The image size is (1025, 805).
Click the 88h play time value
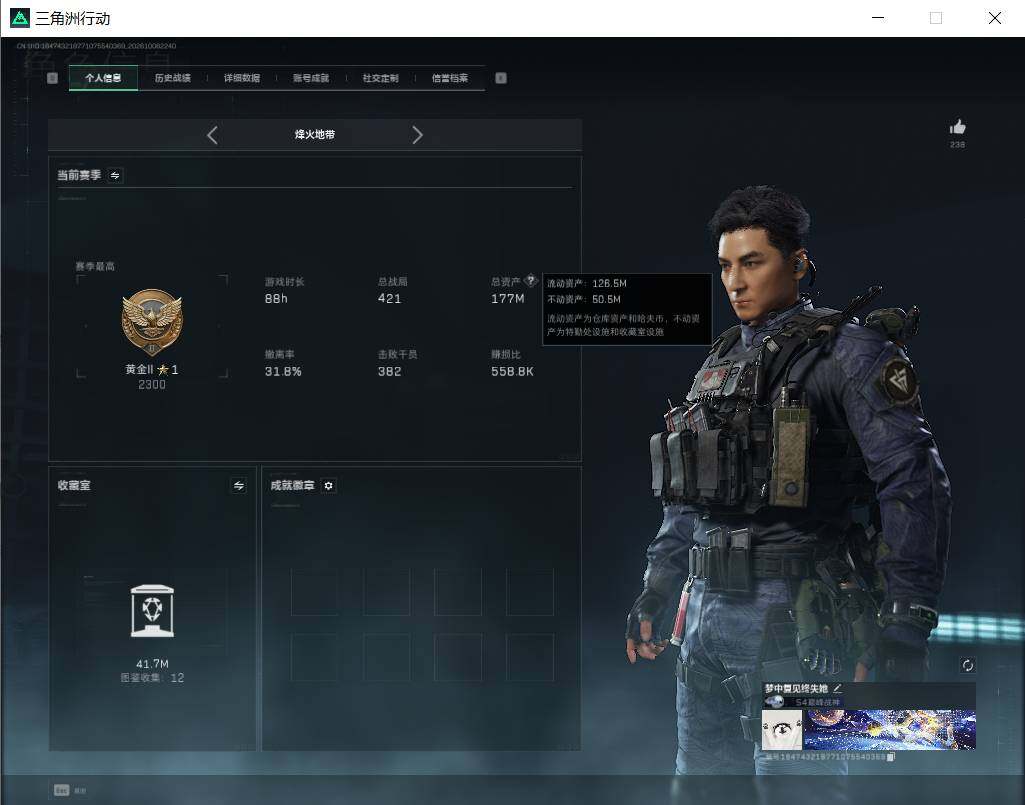[276, 299]
